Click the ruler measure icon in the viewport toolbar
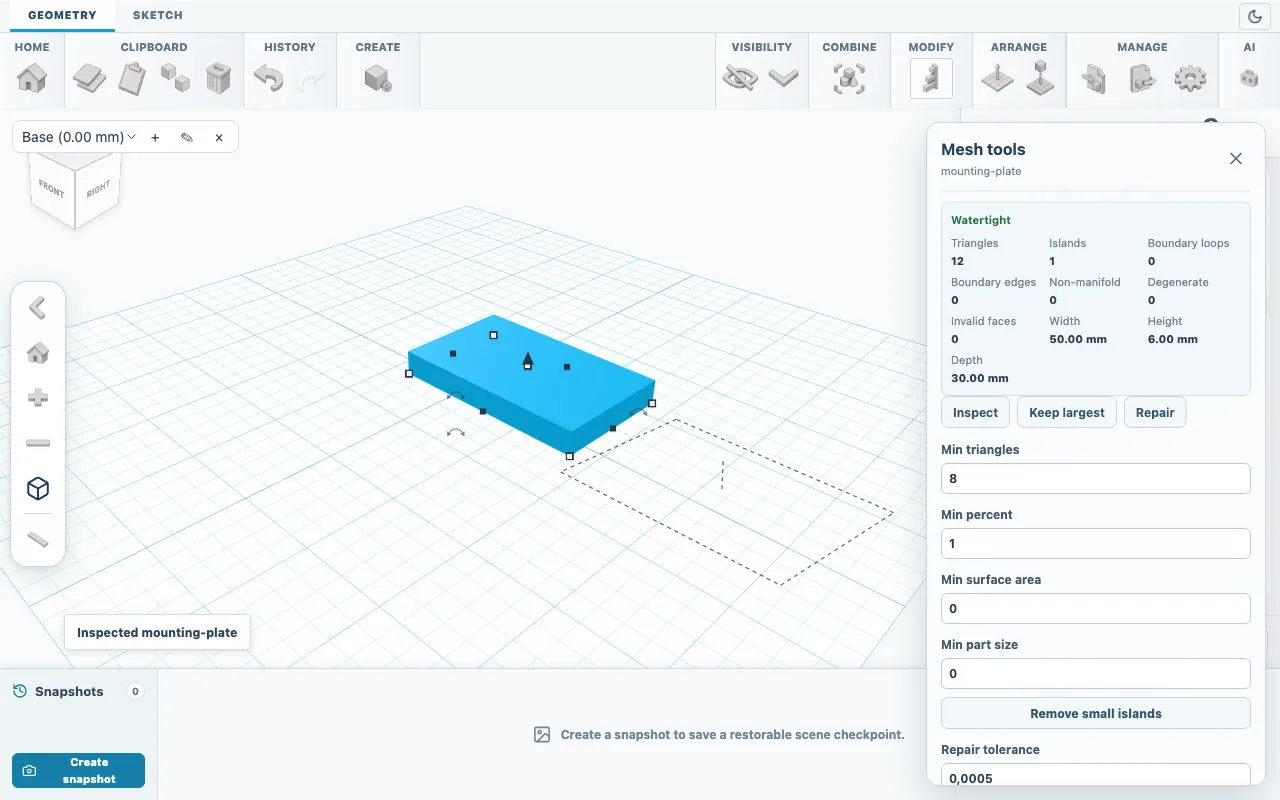The height and width of the screenshot is (800, 1280). pos(38,540)
